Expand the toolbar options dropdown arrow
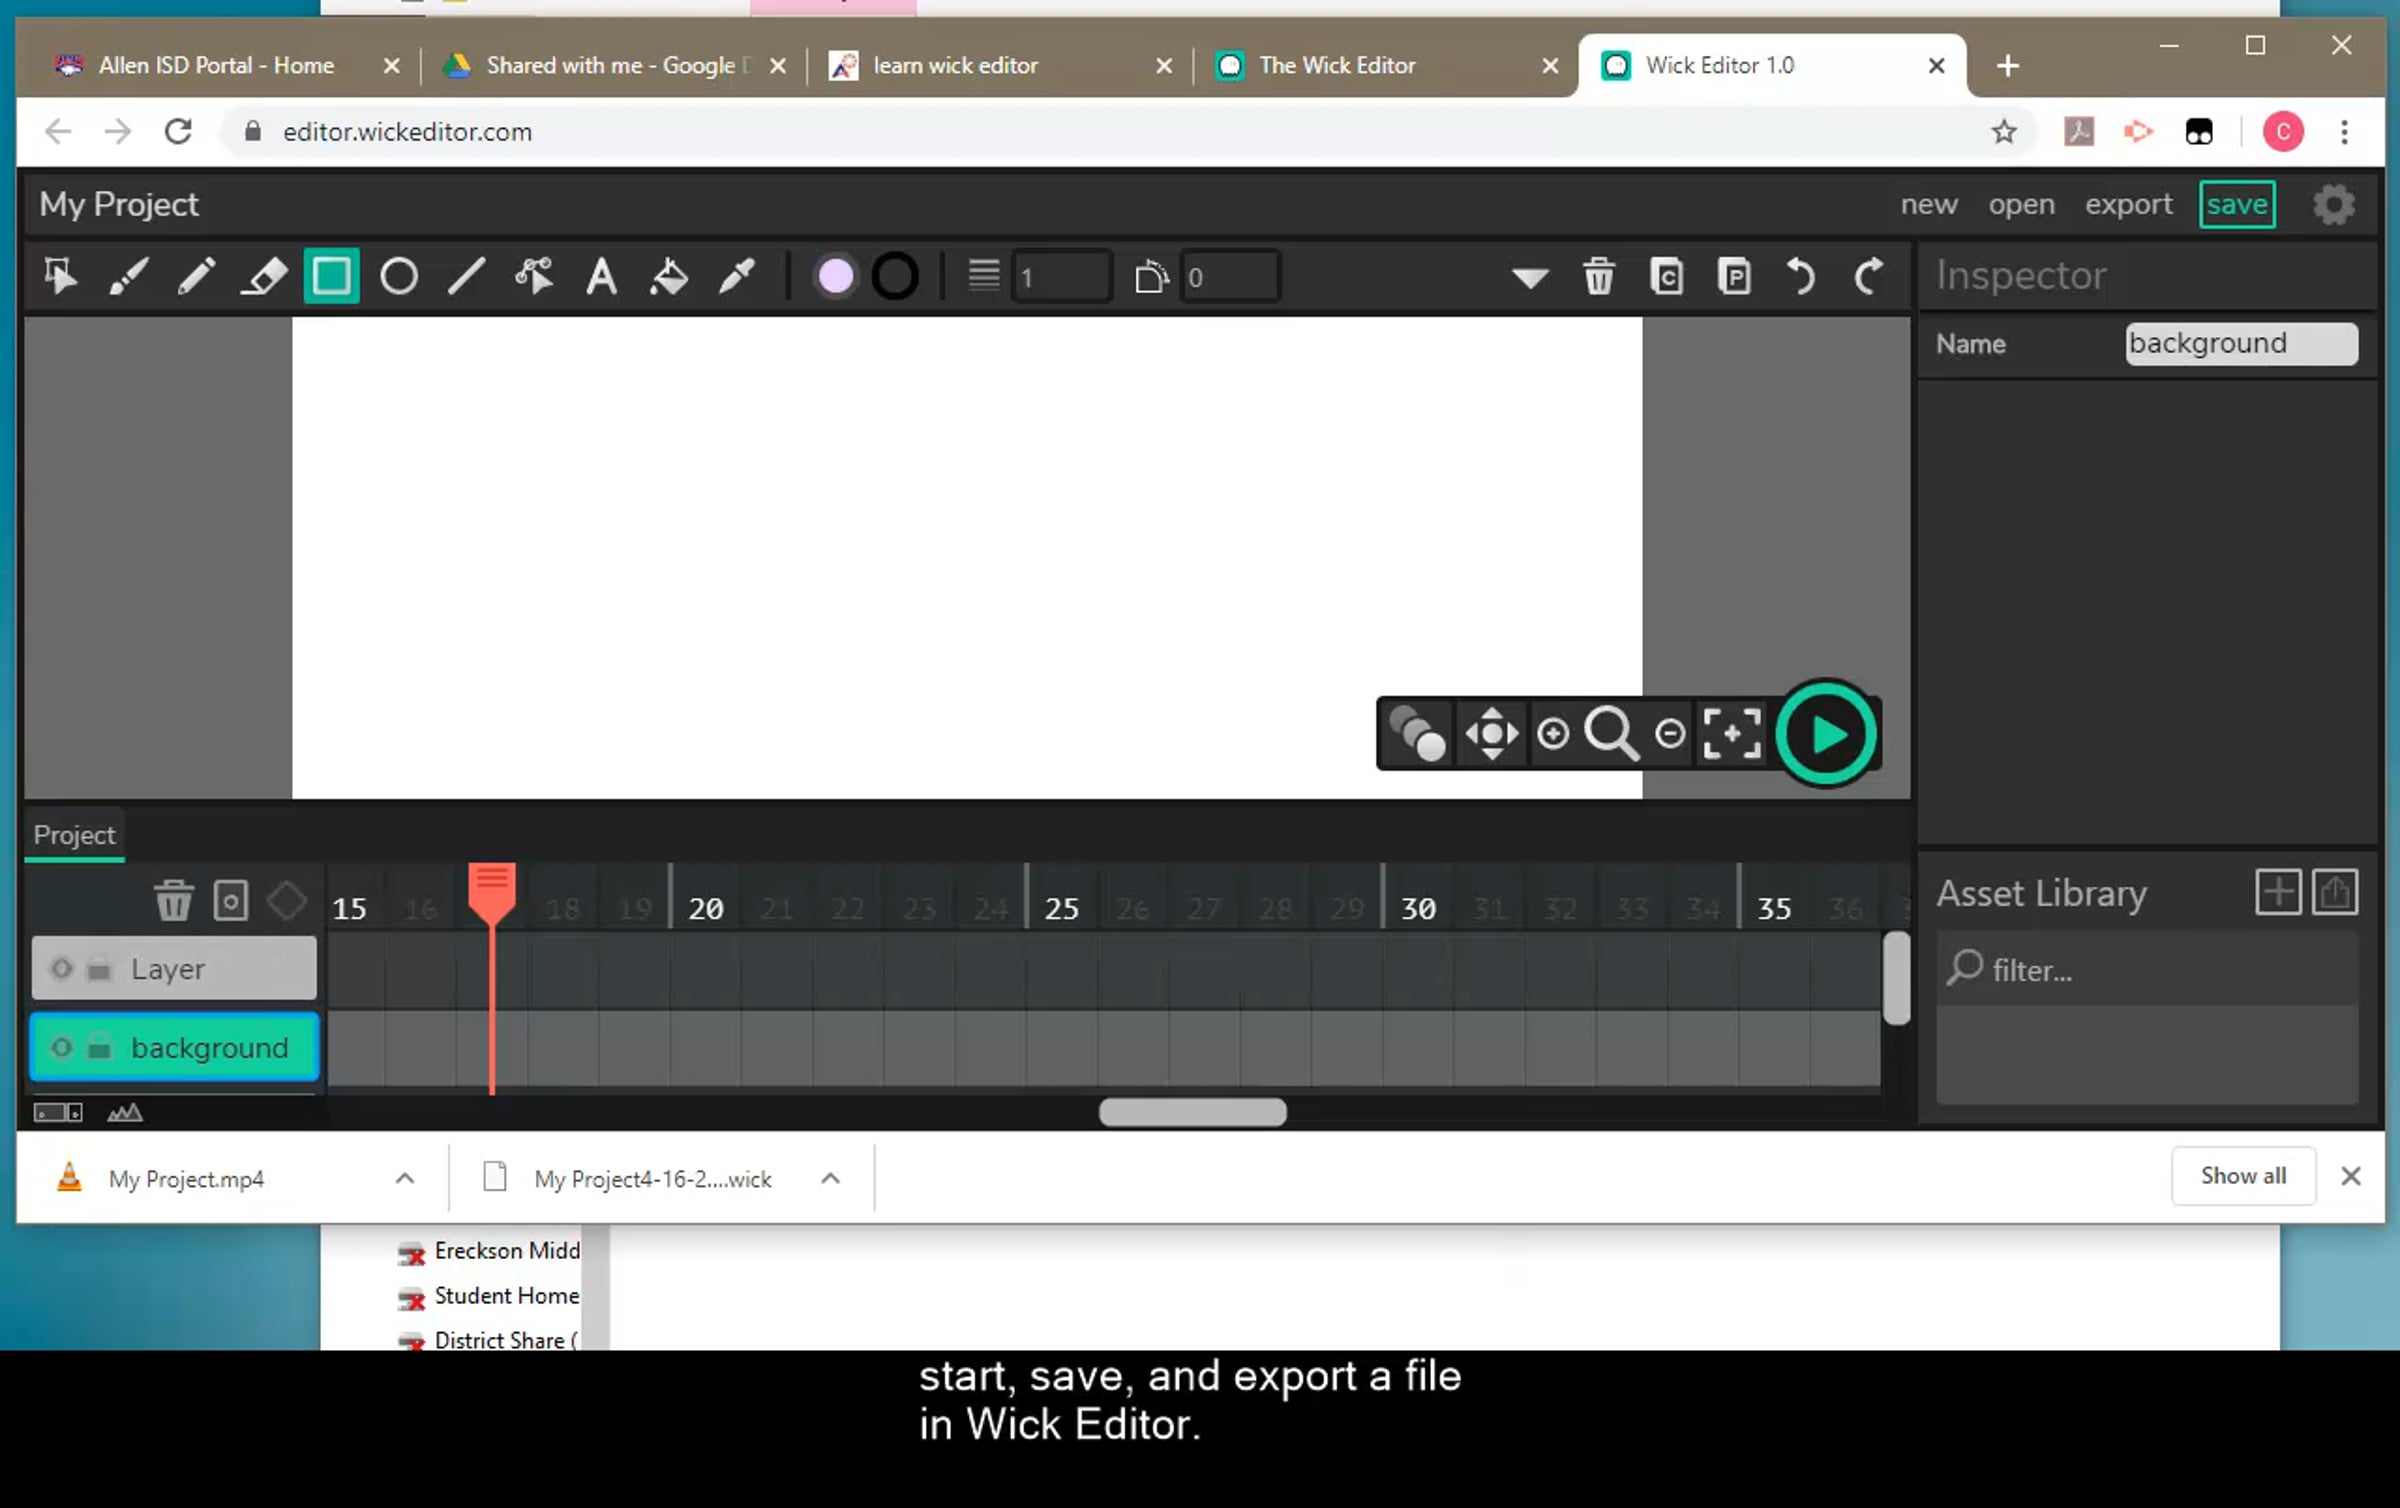 click(1530, 277)
